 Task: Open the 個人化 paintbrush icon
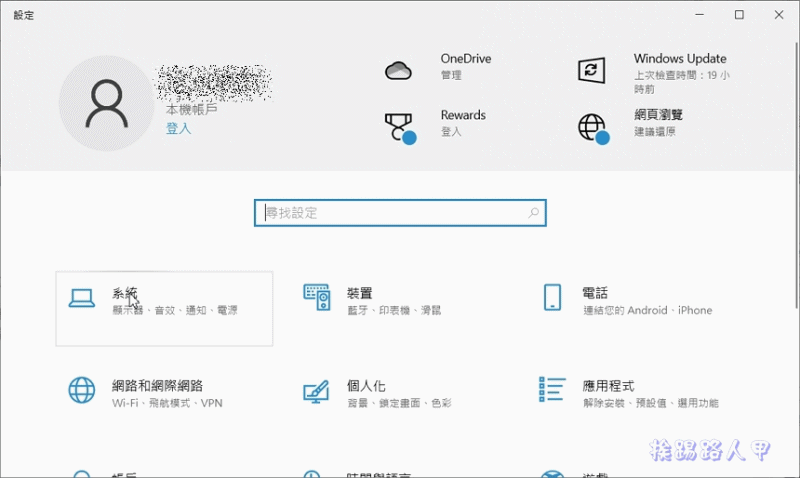(x=316, y=391)
